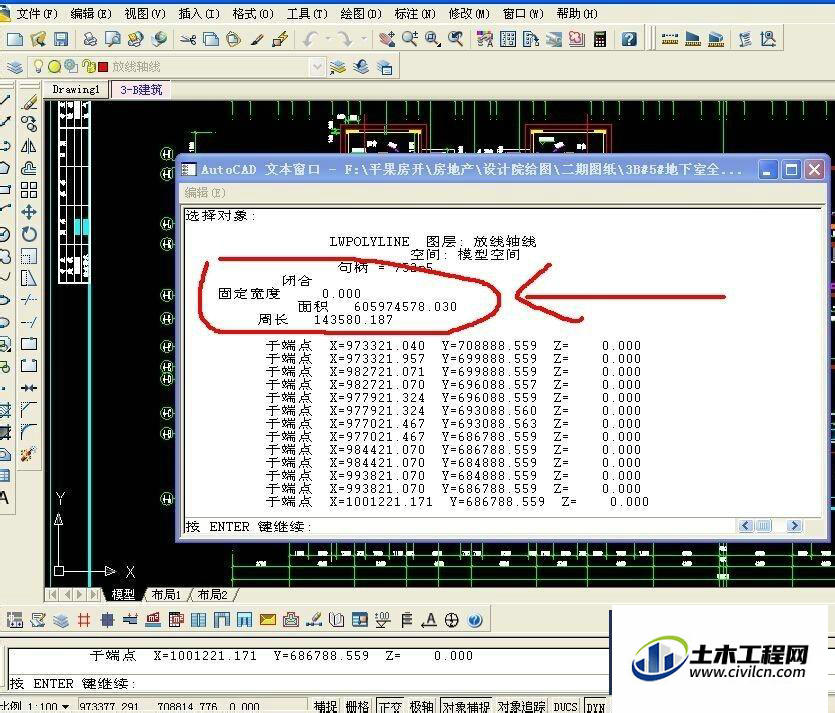The width and height of the screenshot is (835, 713).
Task: Toggle the layer on/off lightbulb icon
Action: tap(38, 67)
